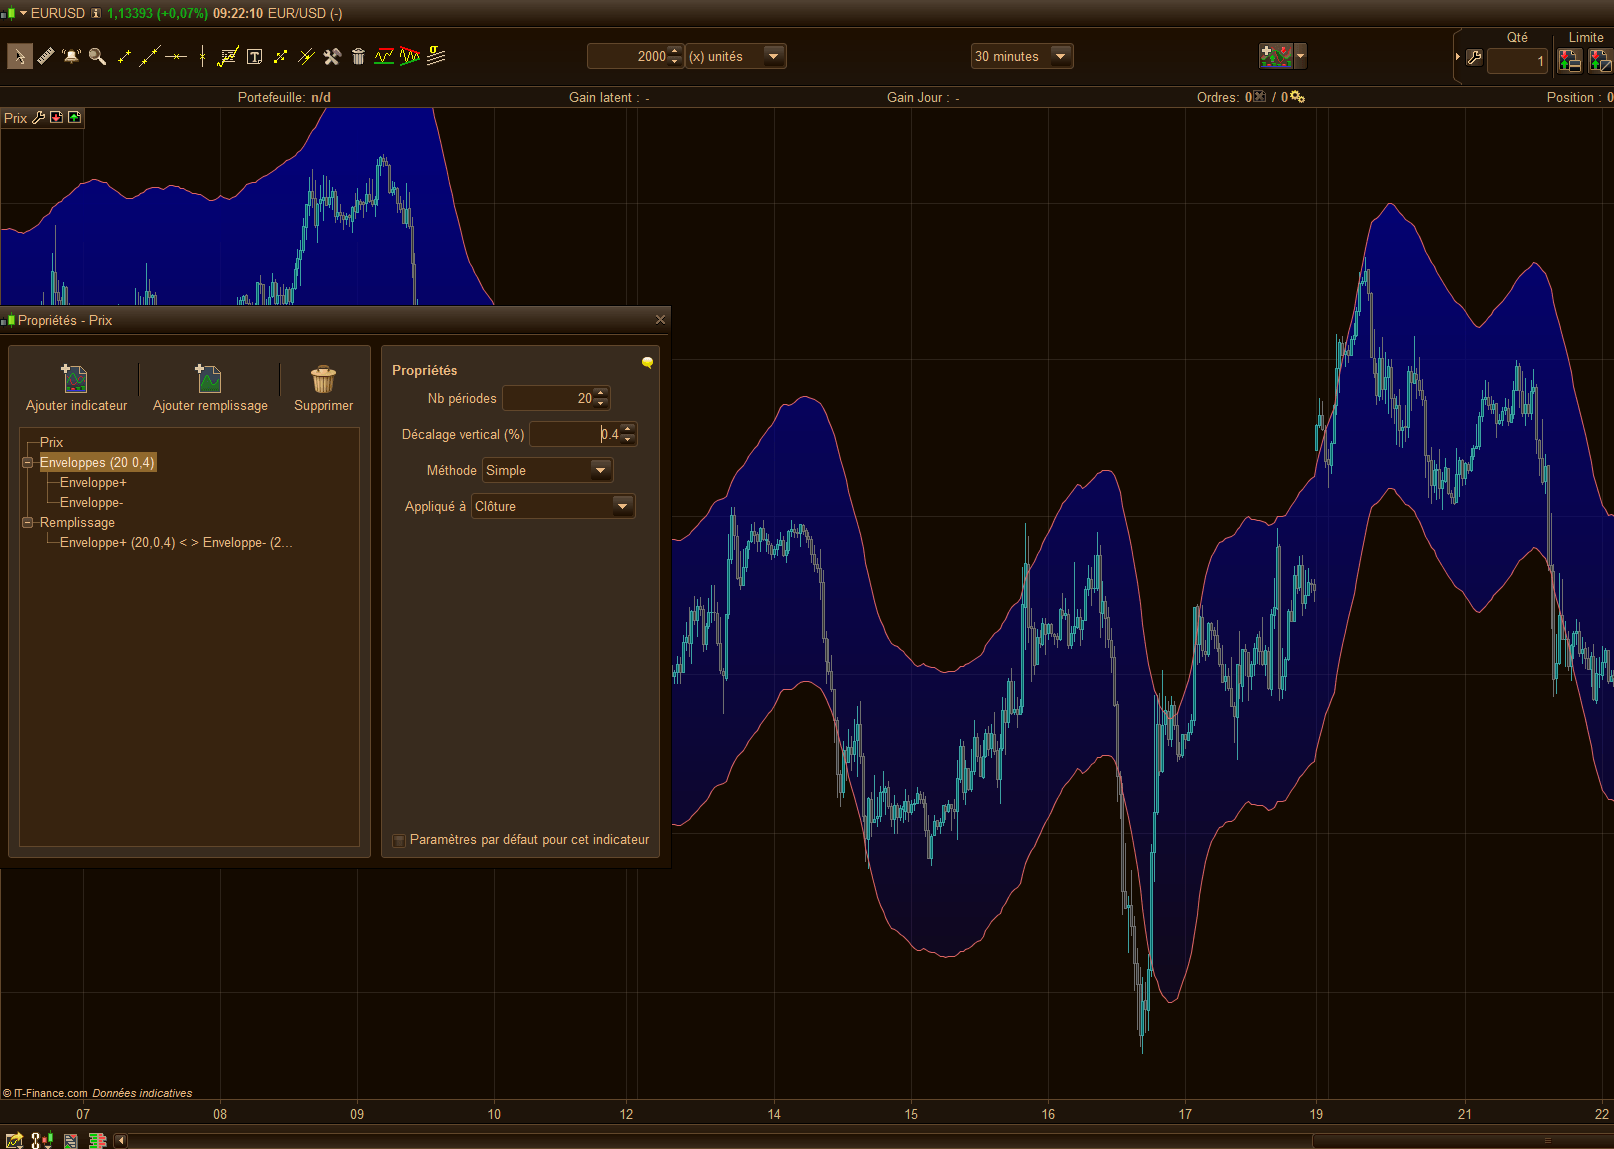Click the horizontal scrollbar left arrow
1614x1149 pixels.
120,1140
